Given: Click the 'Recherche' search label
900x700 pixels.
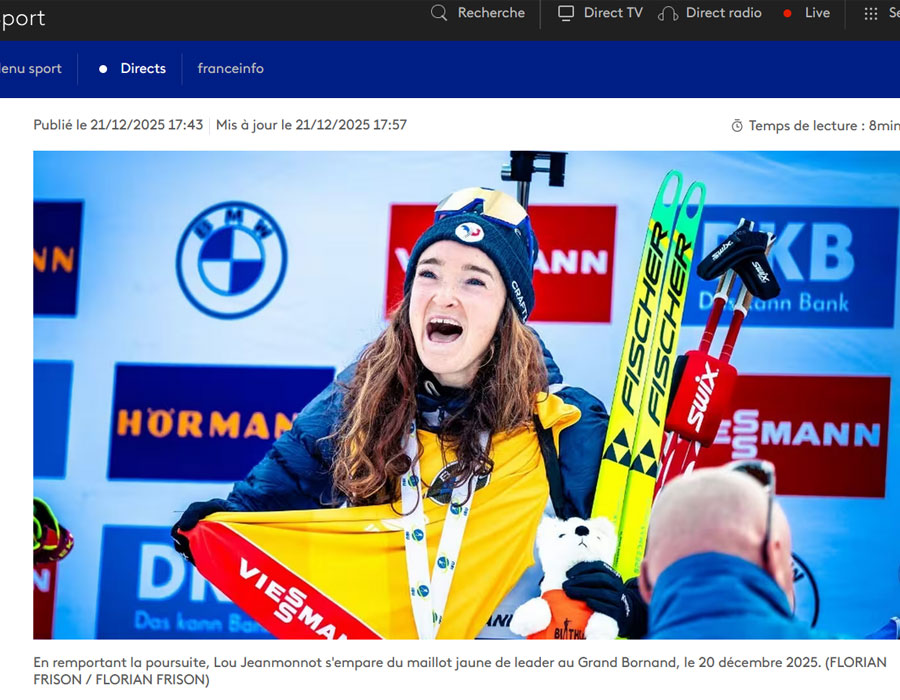Looking at the screenshot, I should click(491, 13).
